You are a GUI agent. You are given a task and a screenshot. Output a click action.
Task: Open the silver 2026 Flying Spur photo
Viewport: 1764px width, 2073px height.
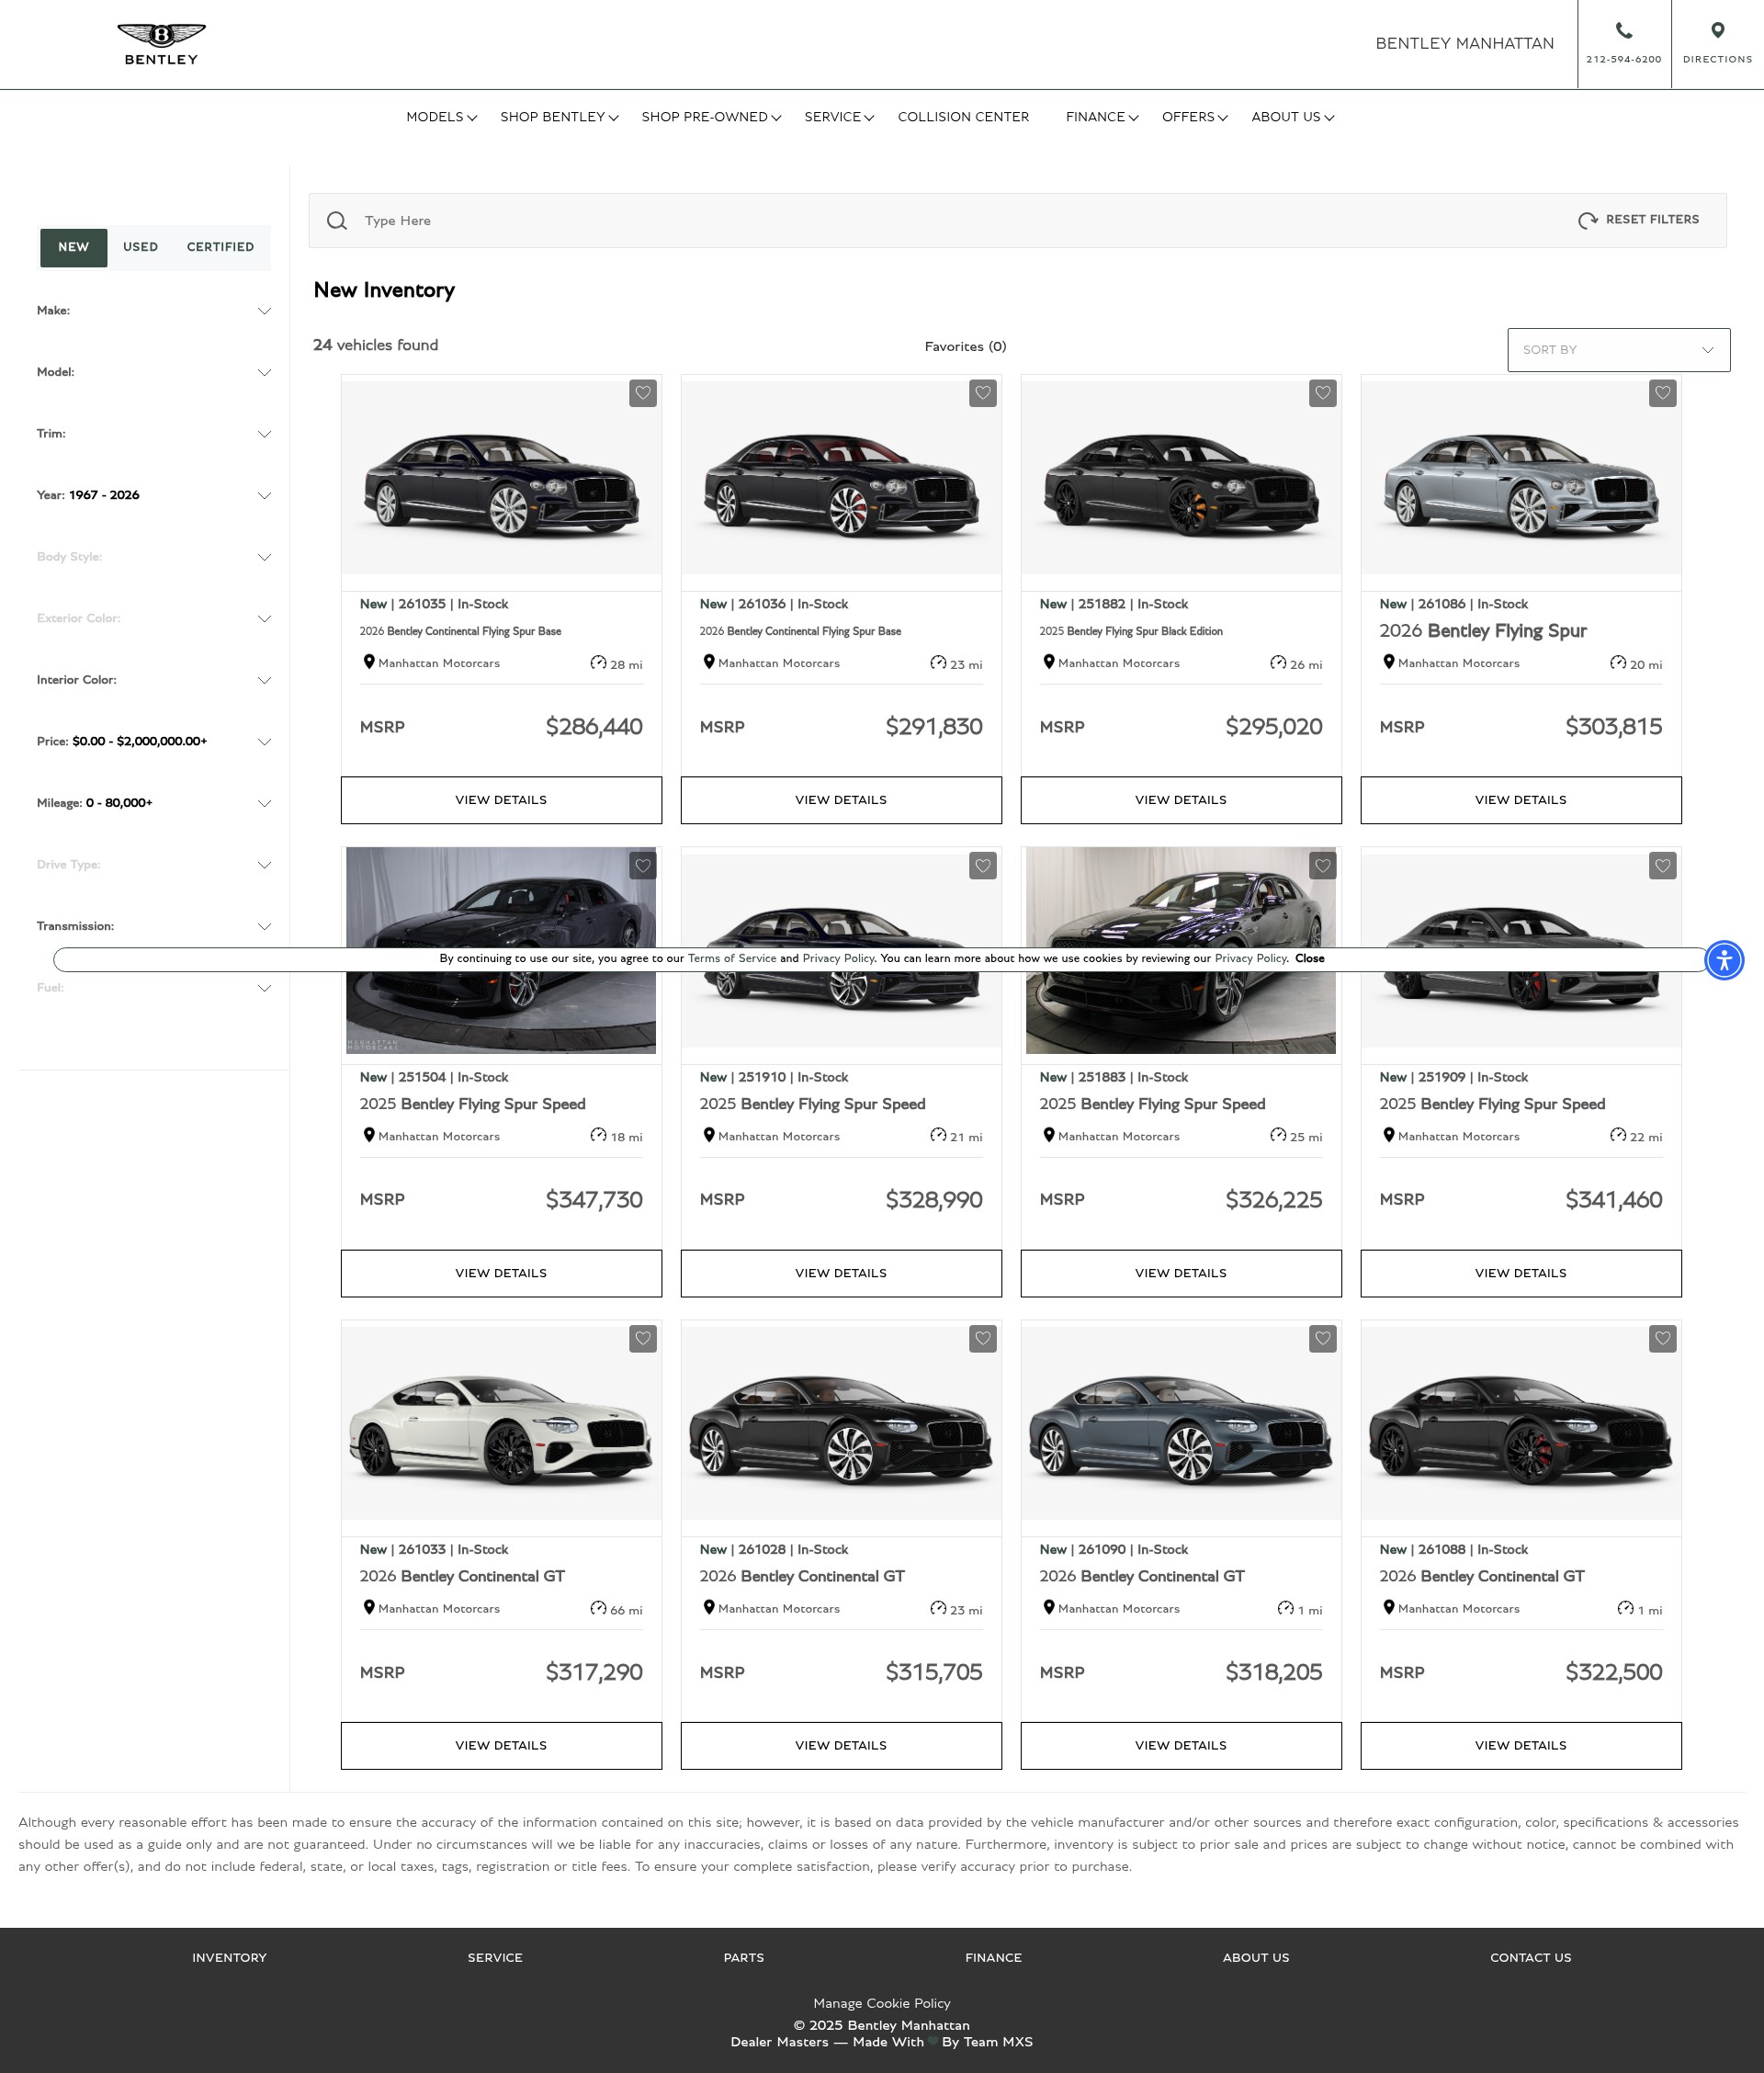tap(1521, 478)
